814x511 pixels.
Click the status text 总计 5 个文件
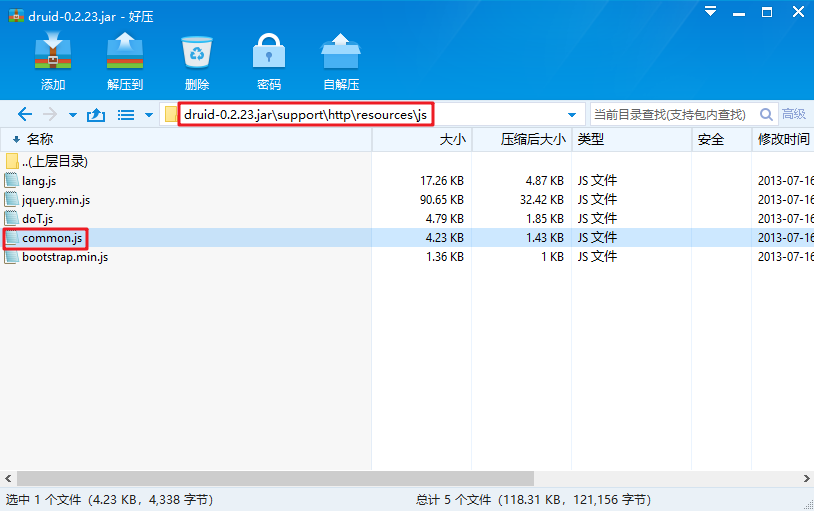point(453,500)
